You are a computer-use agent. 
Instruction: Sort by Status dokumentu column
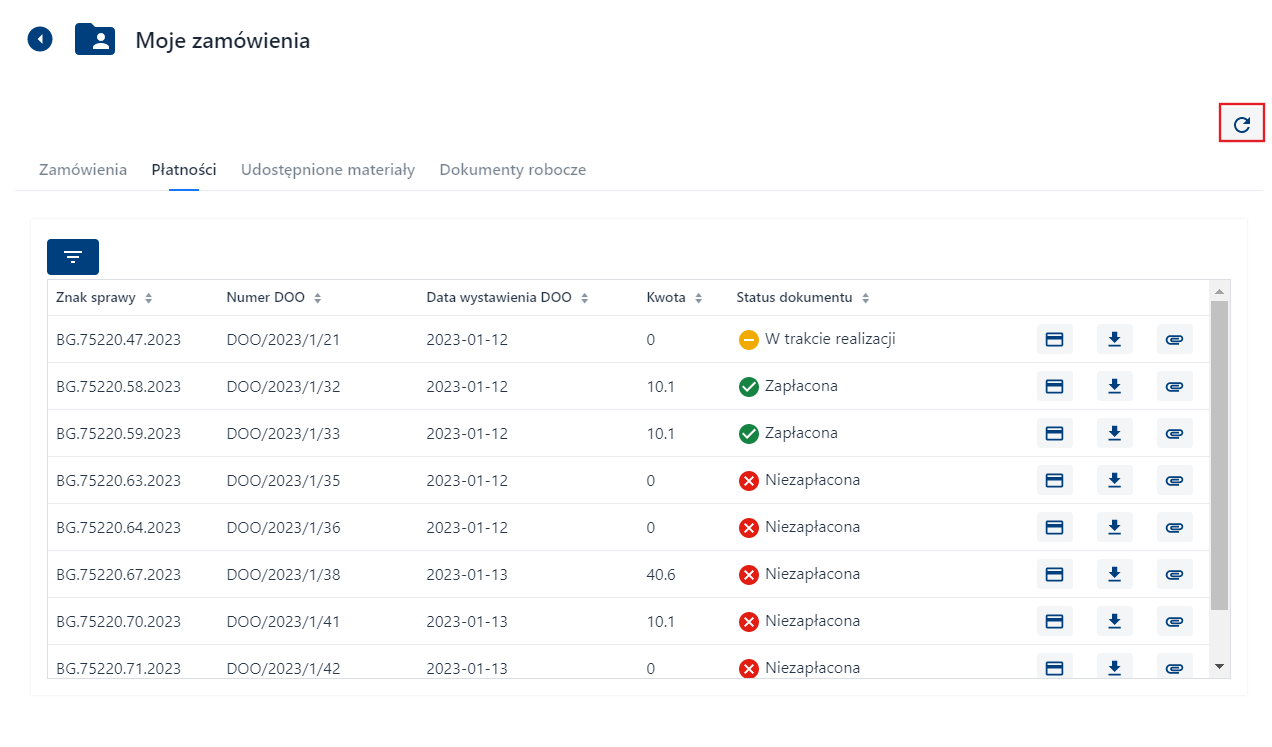865,298
